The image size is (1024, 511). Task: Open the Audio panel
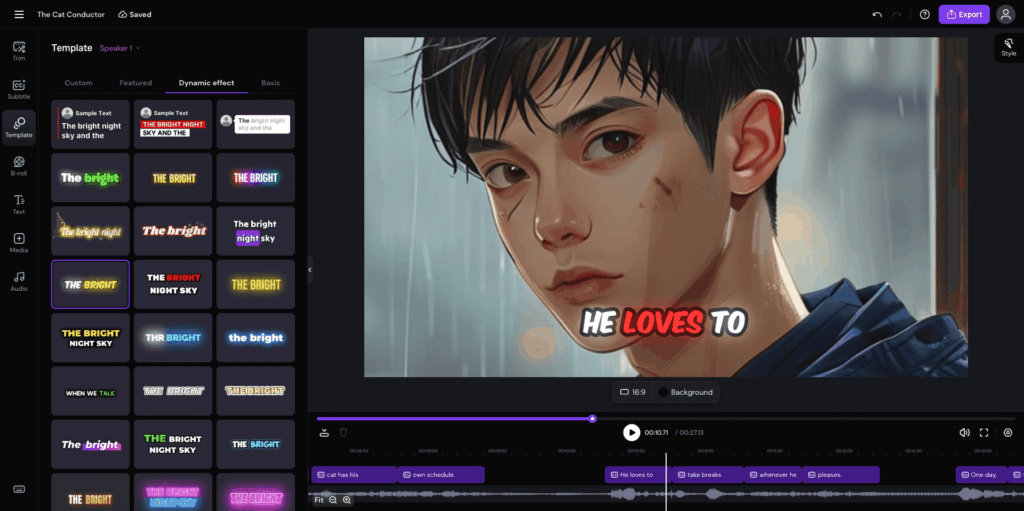(18, 281)
